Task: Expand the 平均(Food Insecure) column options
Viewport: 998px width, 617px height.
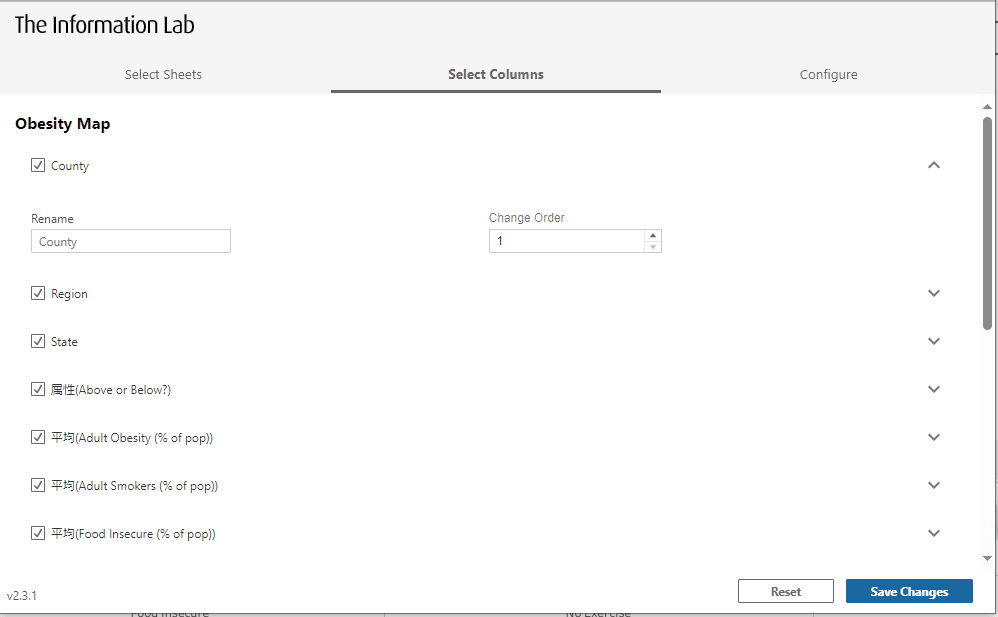Action: [x=934, y=533]
